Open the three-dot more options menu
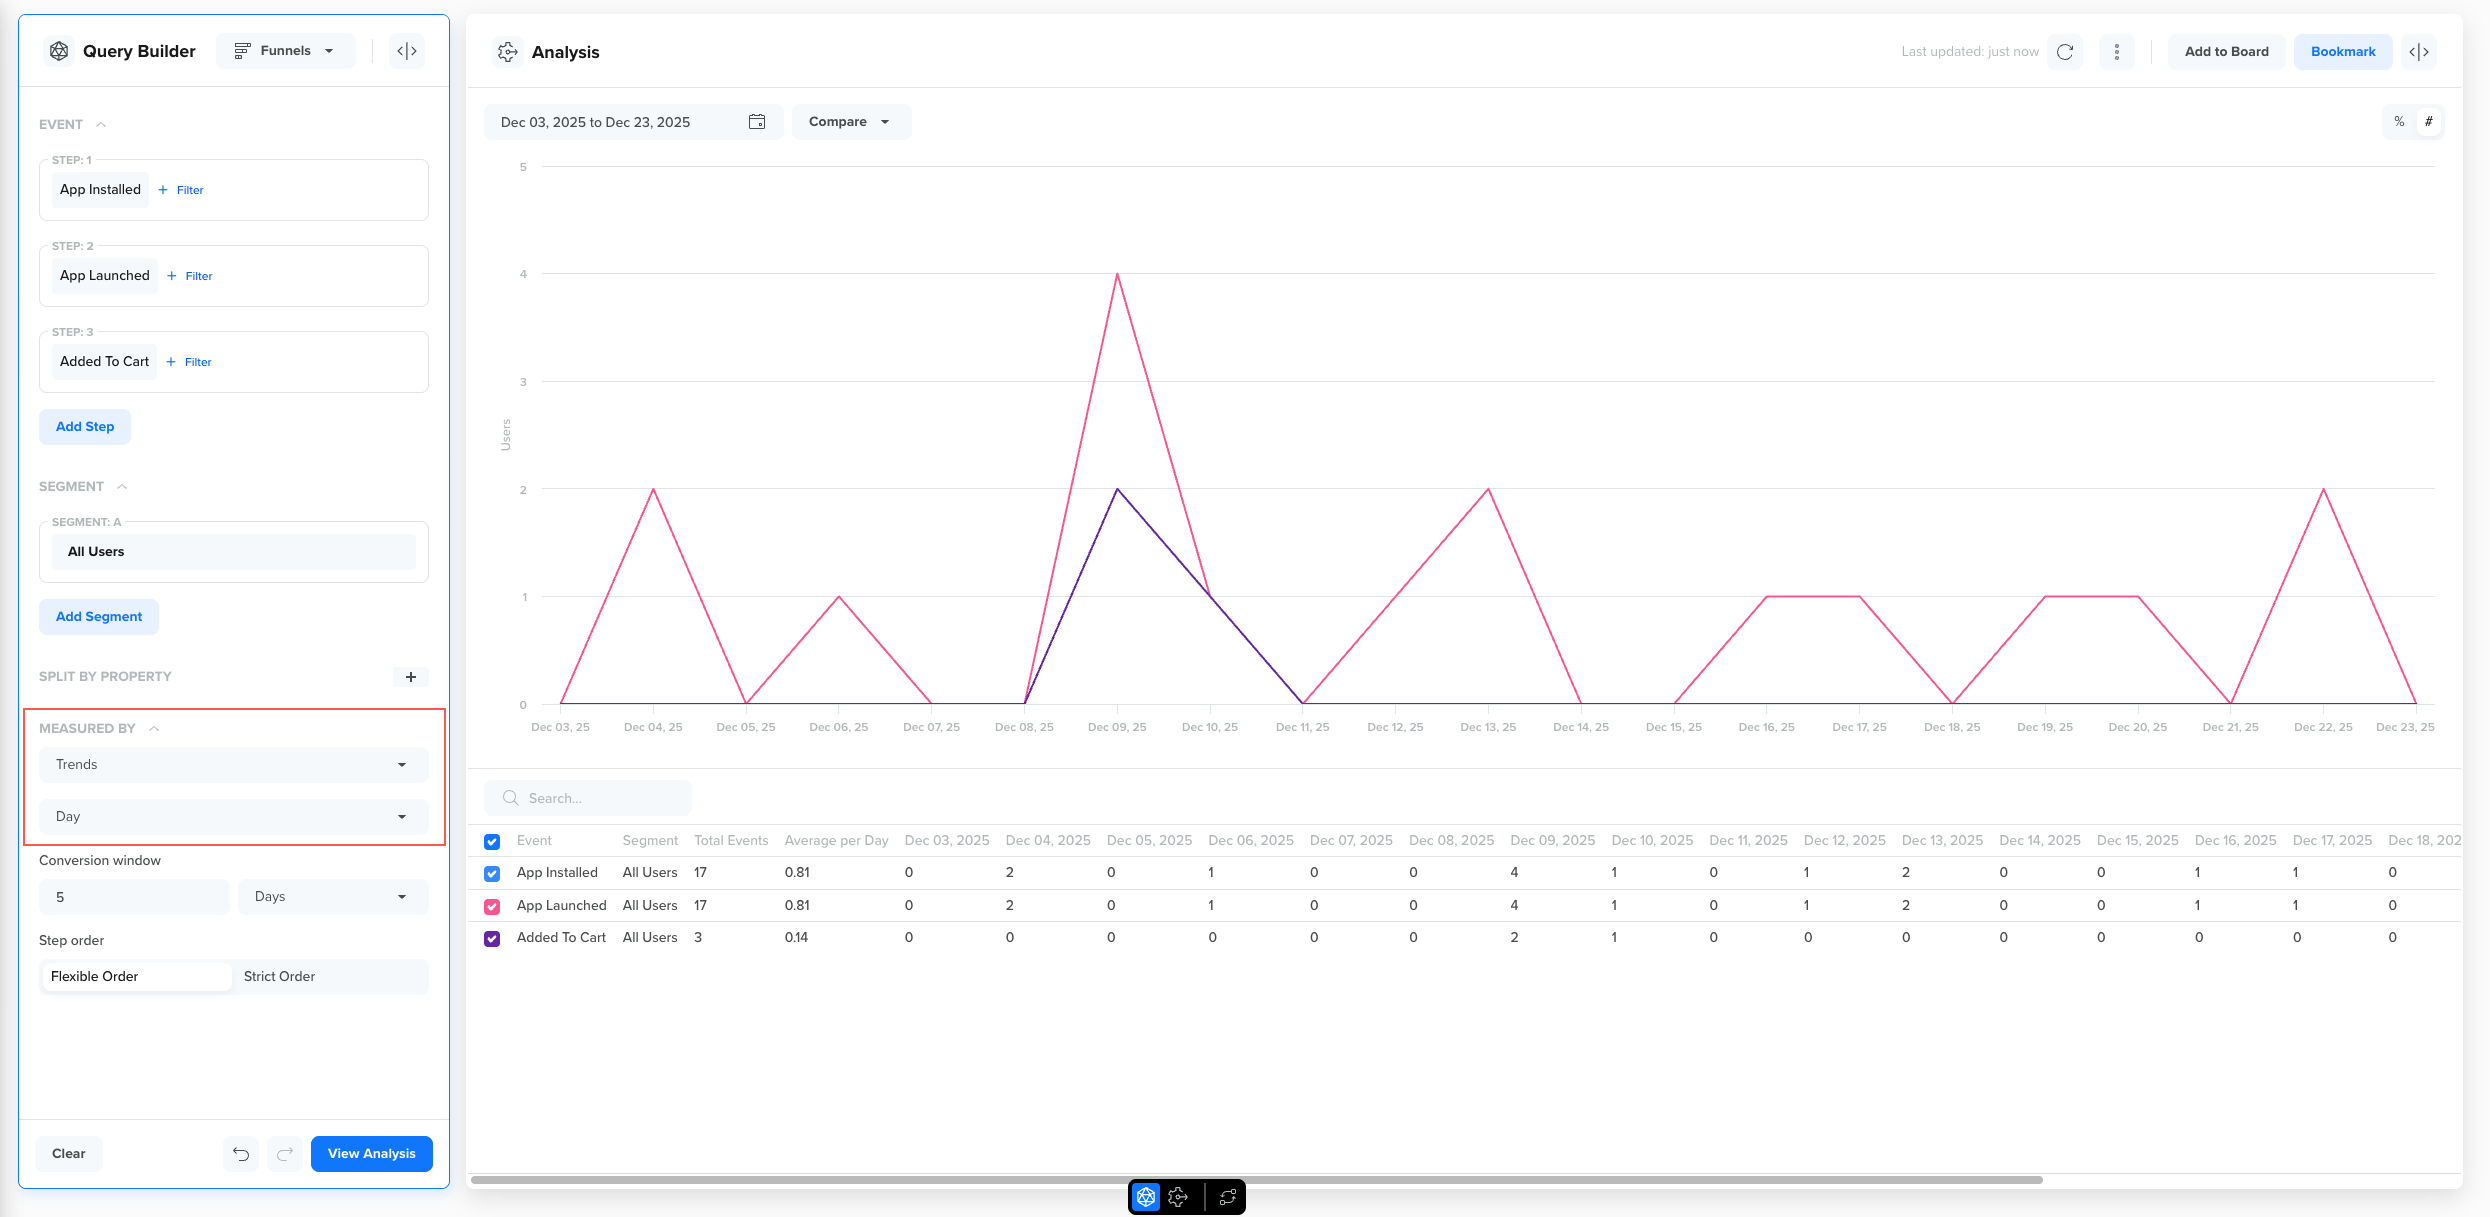Image resolution: width=2490 pixels, height=1217 pixels. (x=2117, y=52)
